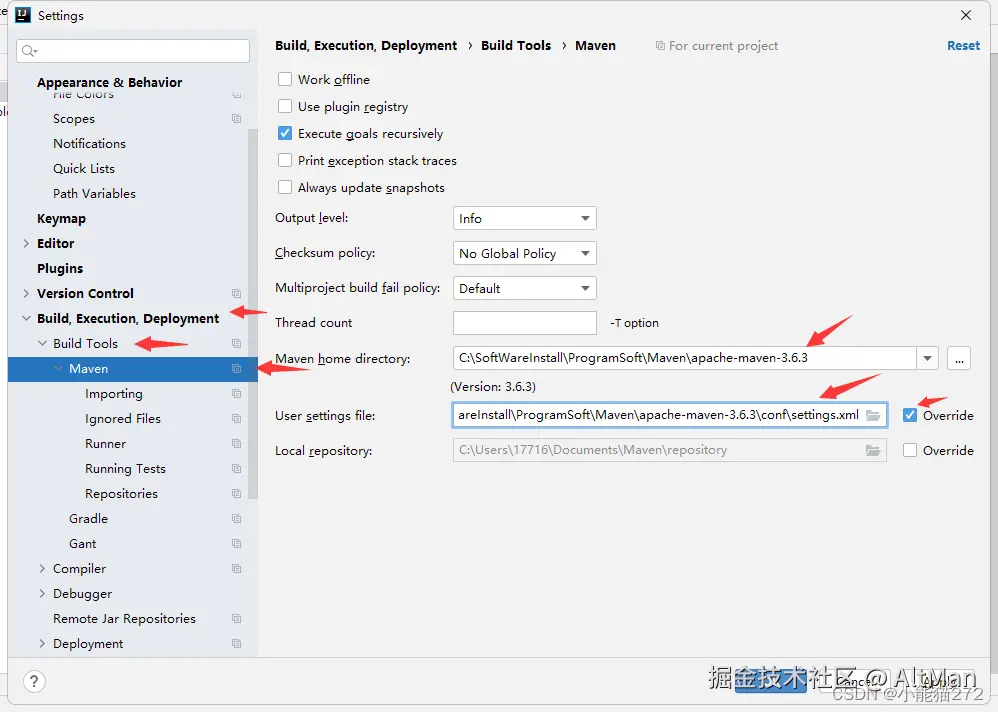
Task: Click the settings tree vertical scrollbar
Action: click(x=253, y=312)
